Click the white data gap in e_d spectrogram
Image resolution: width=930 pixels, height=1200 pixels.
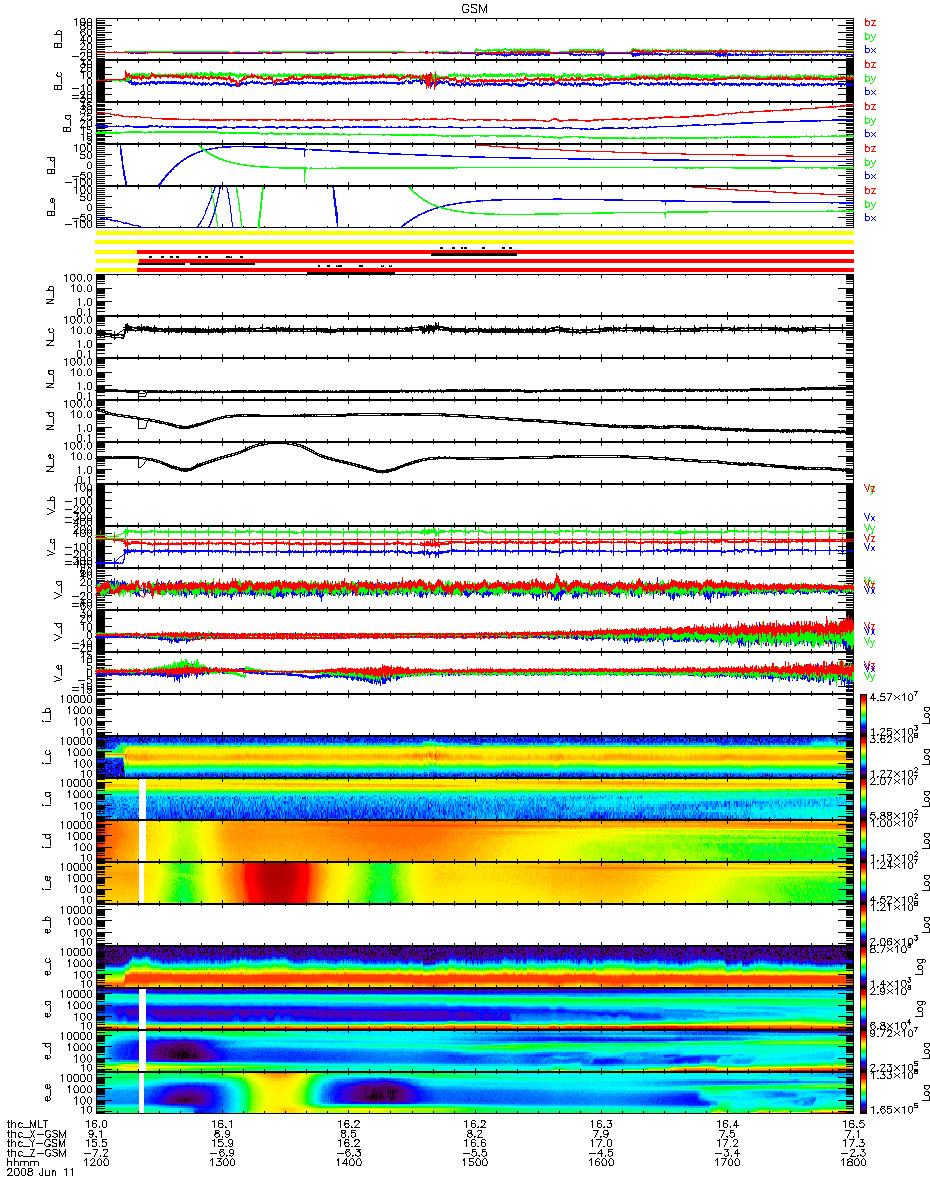tap(142, 1050)
